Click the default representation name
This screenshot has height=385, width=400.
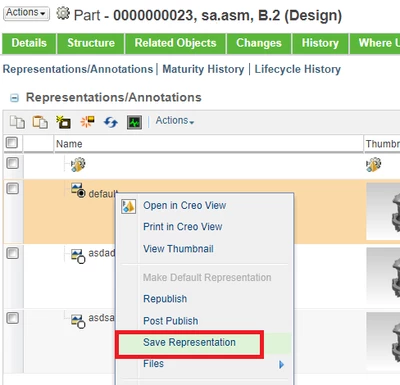[x=103, y=193]
